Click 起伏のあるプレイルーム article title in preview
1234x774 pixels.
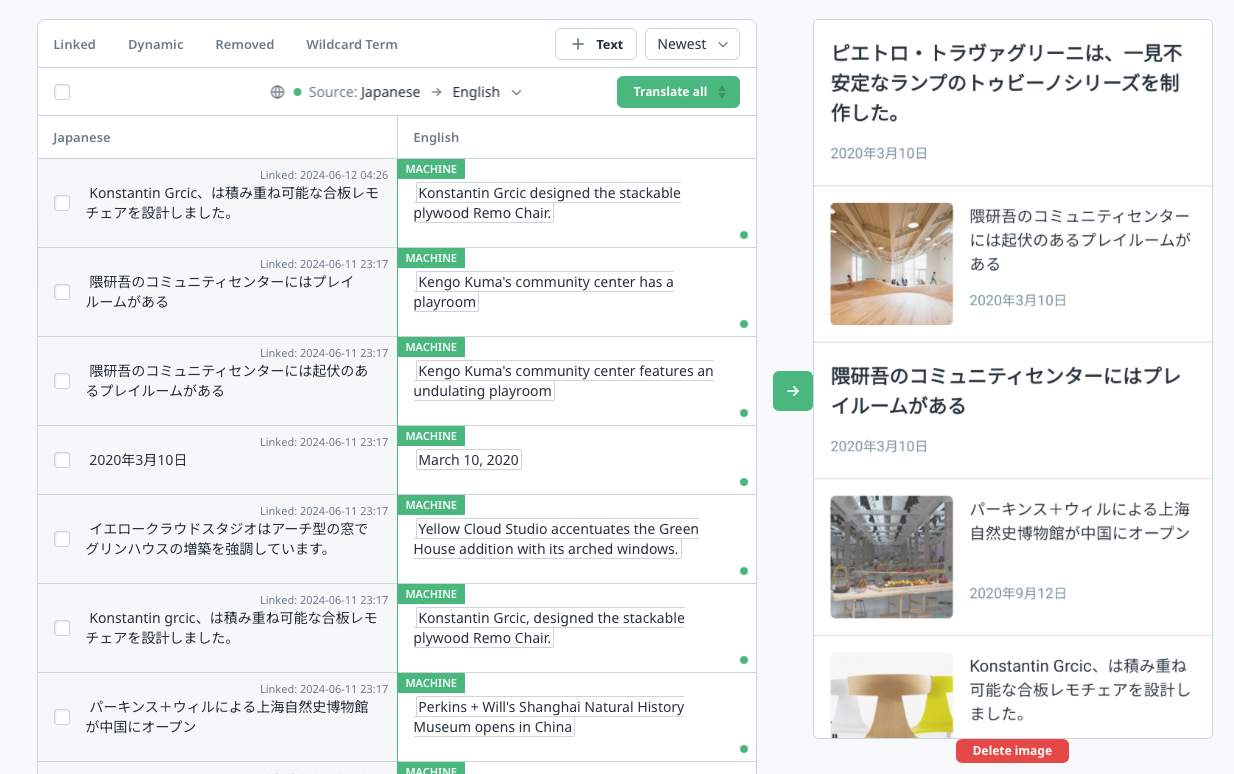tap(1080, 240)
